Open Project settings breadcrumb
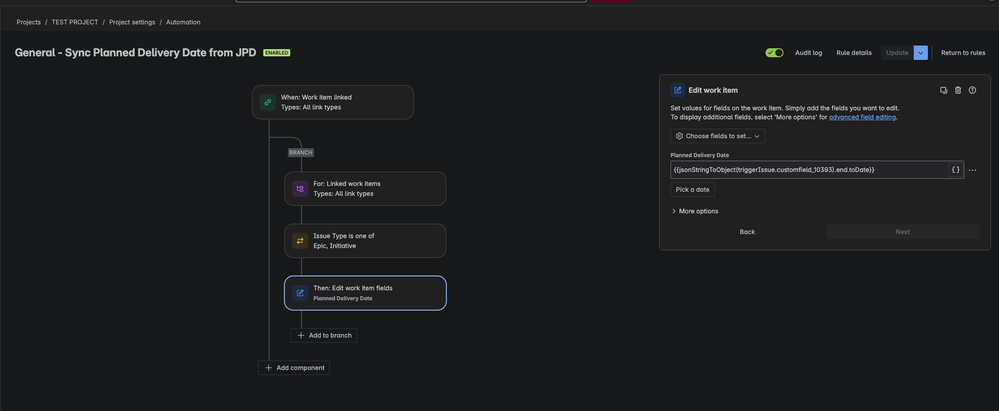This screenshot has width=999, height=411. [132, 22]
